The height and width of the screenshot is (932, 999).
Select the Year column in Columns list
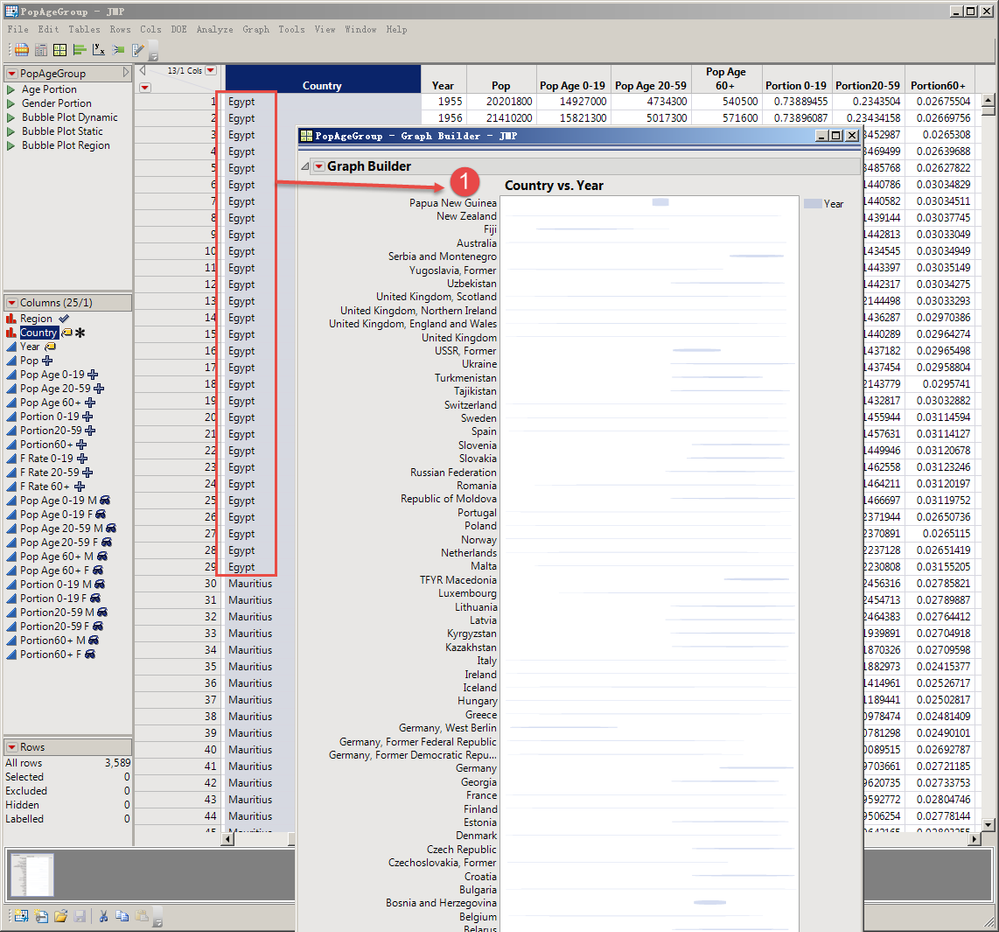click(30, 347)
